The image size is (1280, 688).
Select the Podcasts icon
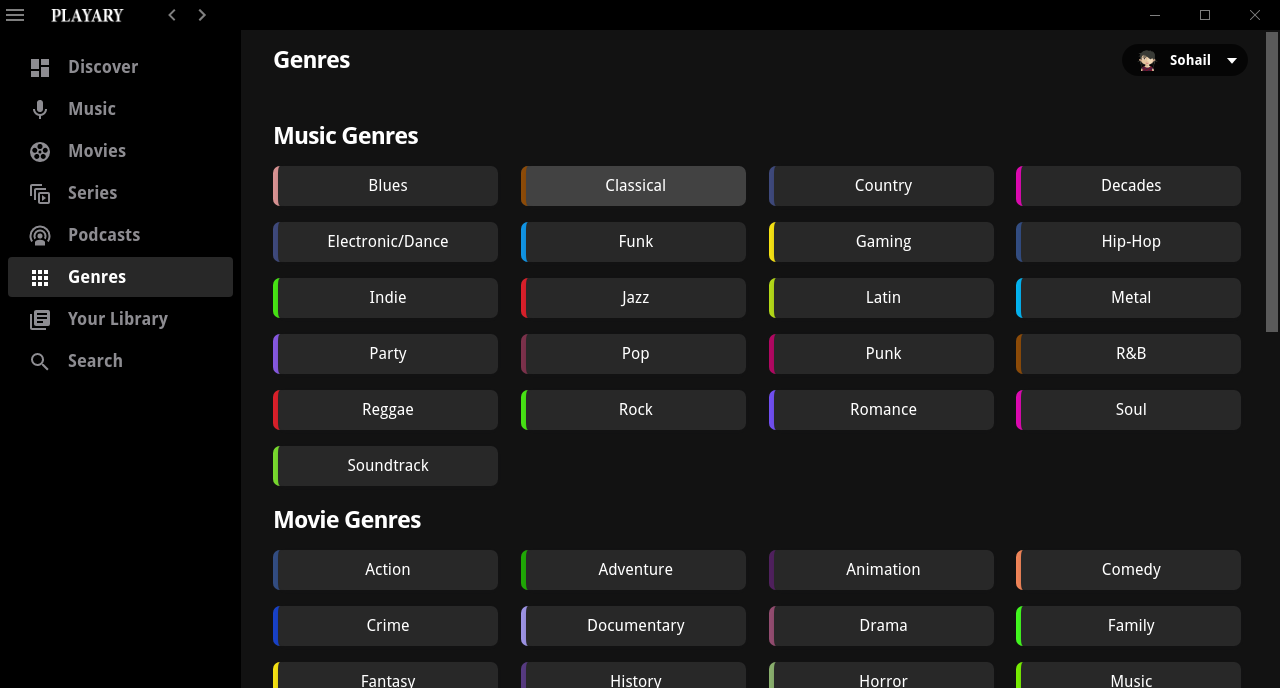coord(40,234)
